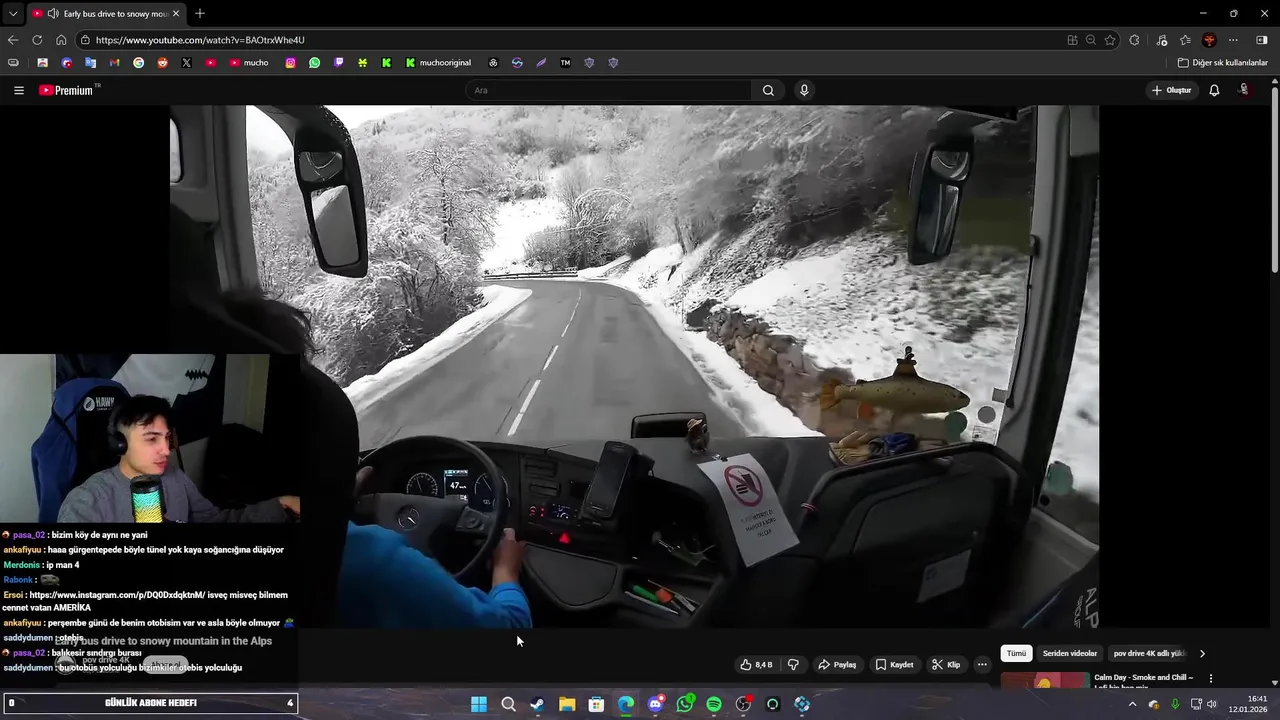Select the Tümü filter chip
Screen dimensions: 1280x720
click(x=1016, y=653)
